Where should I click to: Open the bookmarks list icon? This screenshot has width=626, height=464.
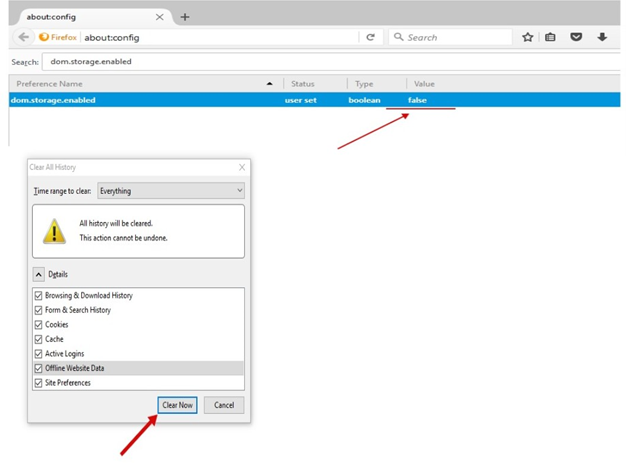click(x=551, y=37)
